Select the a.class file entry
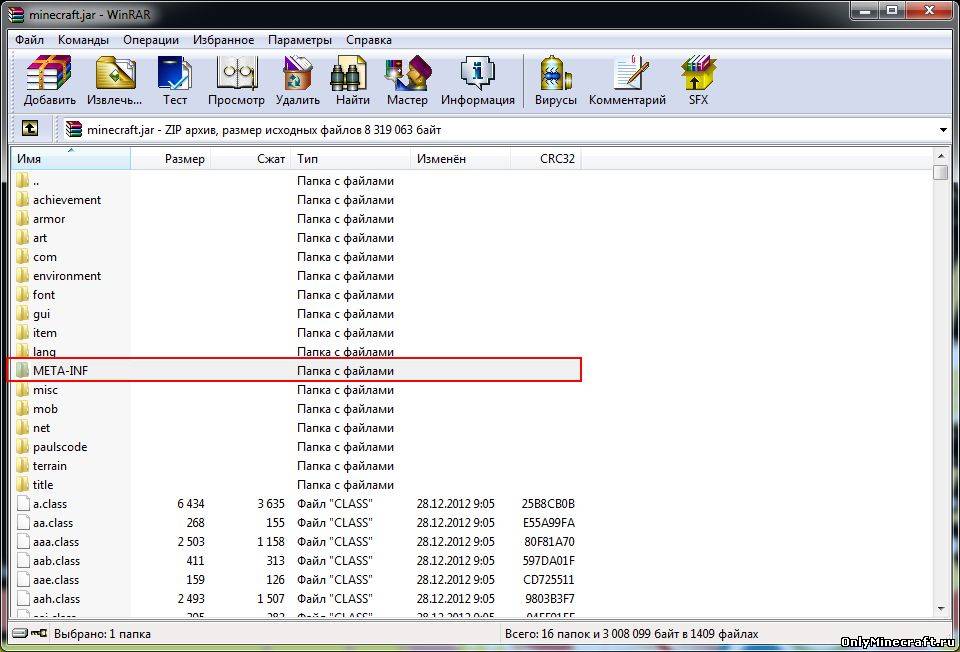Viewport: 960px width, 652px height. click(49, 504)
